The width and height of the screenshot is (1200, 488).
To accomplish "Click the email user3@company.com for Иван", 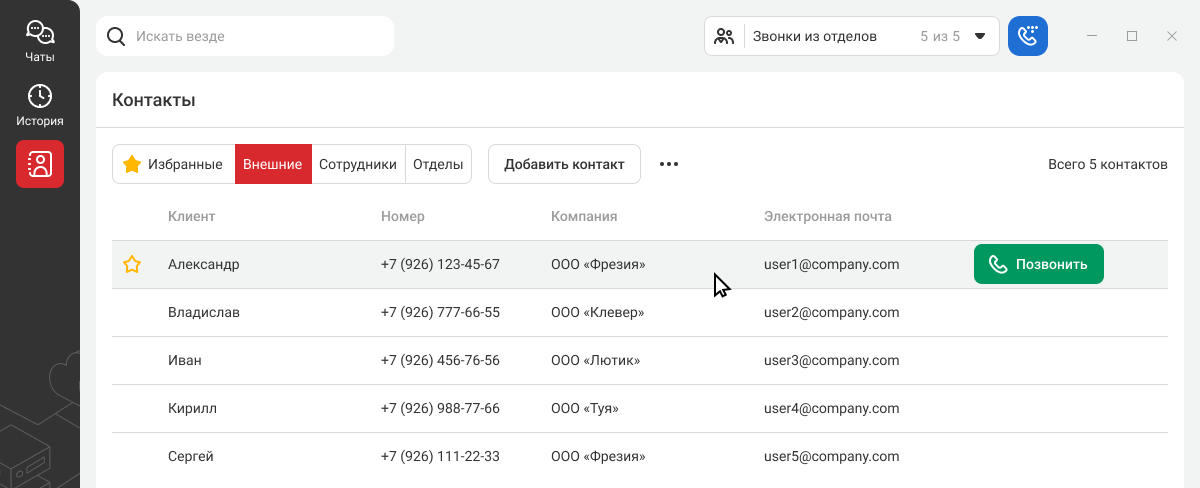I will [x=831, y=361].
